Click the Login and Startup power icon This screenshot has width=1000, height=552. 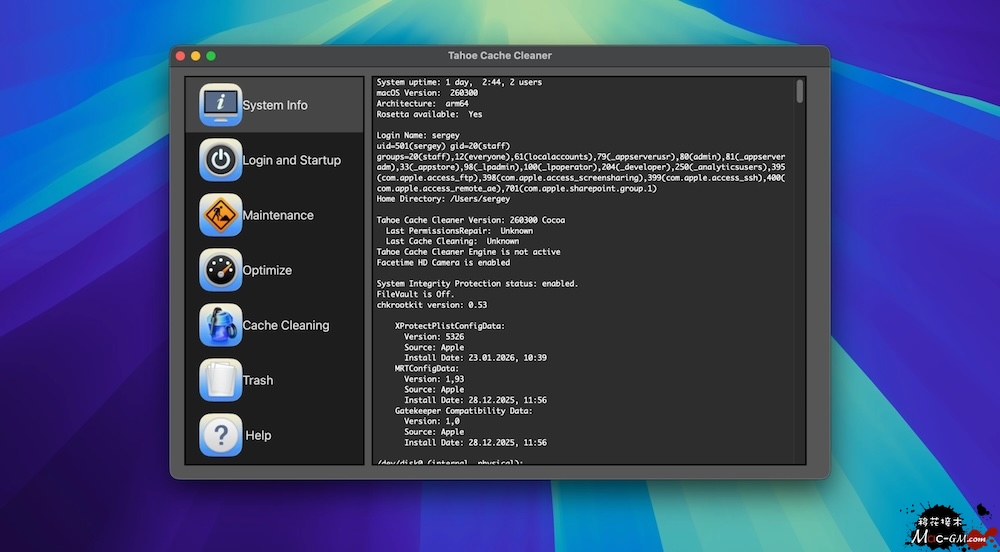[220, 160]
